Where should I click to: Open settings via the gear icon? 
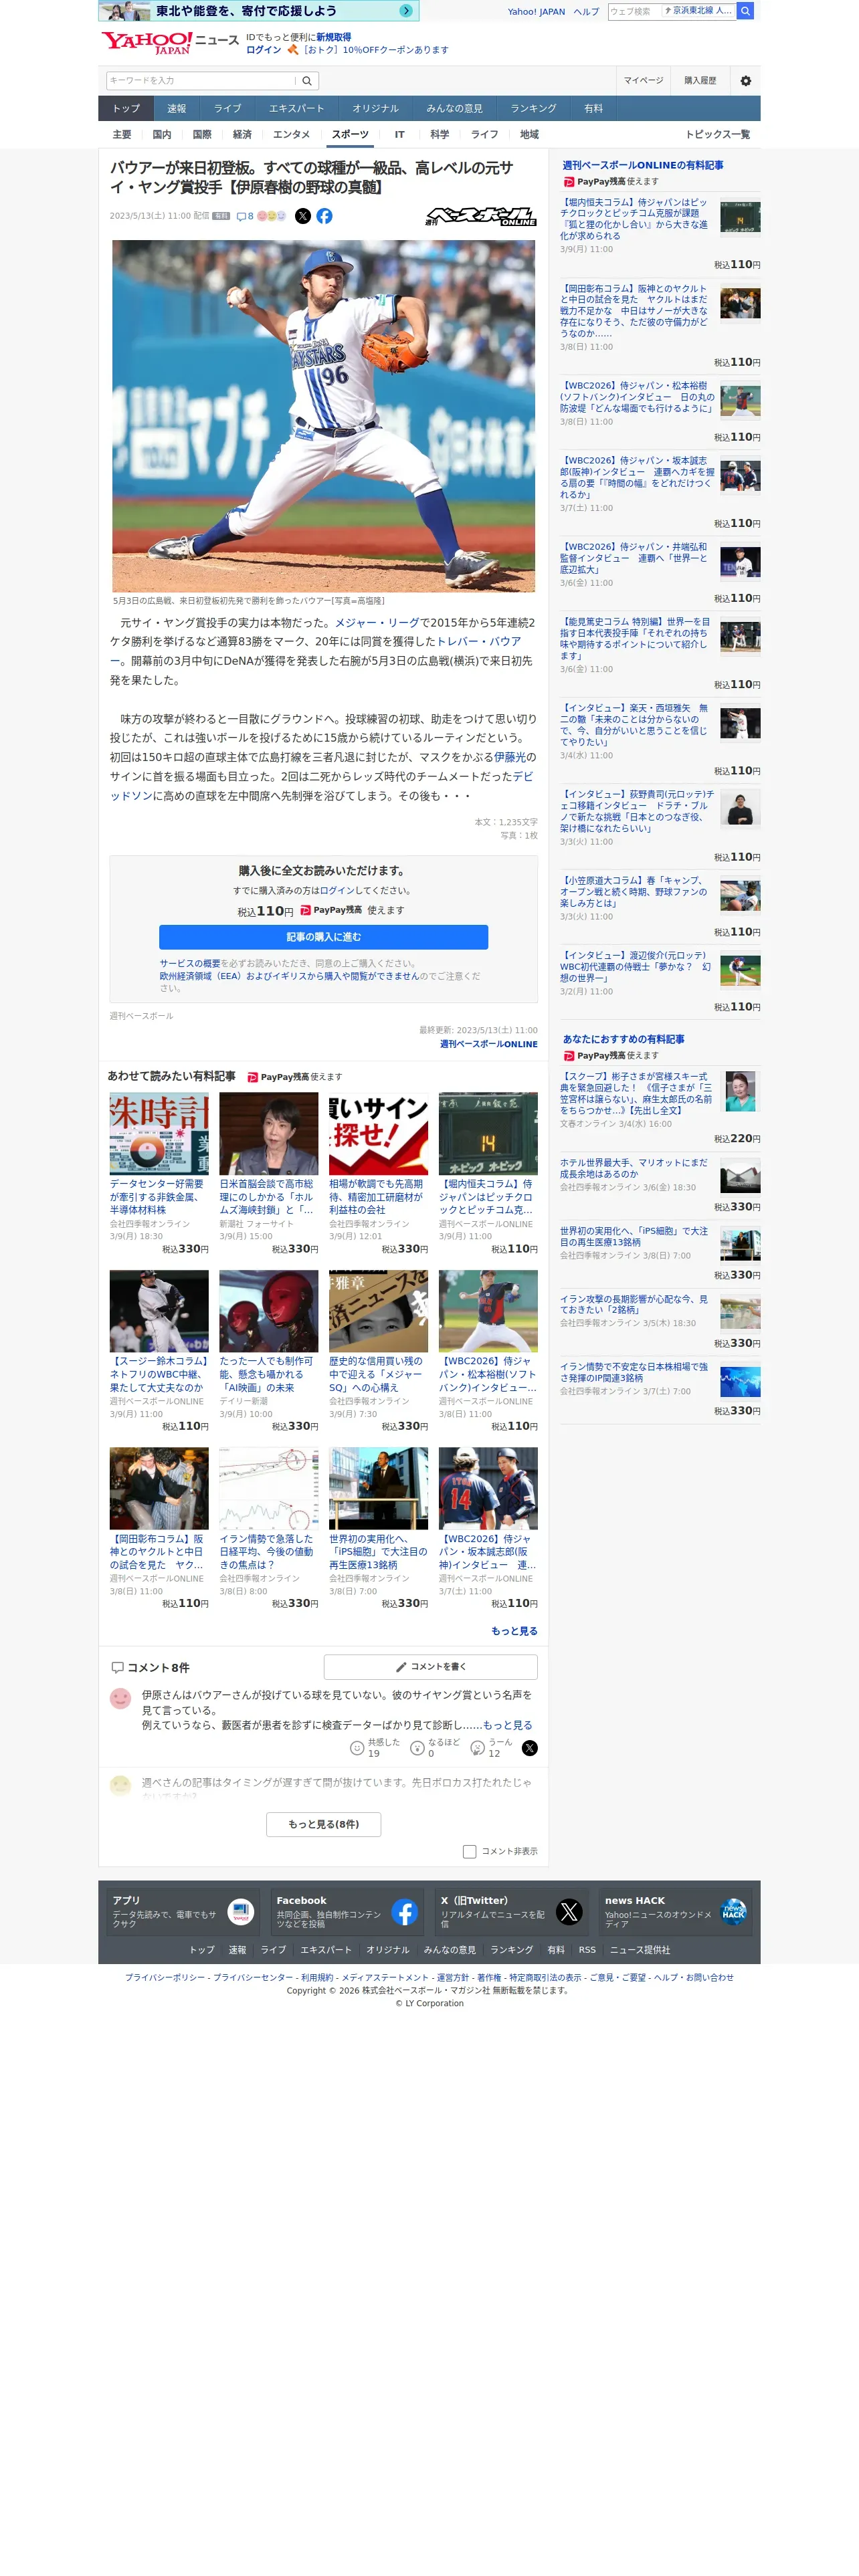(x=745, y=81)
